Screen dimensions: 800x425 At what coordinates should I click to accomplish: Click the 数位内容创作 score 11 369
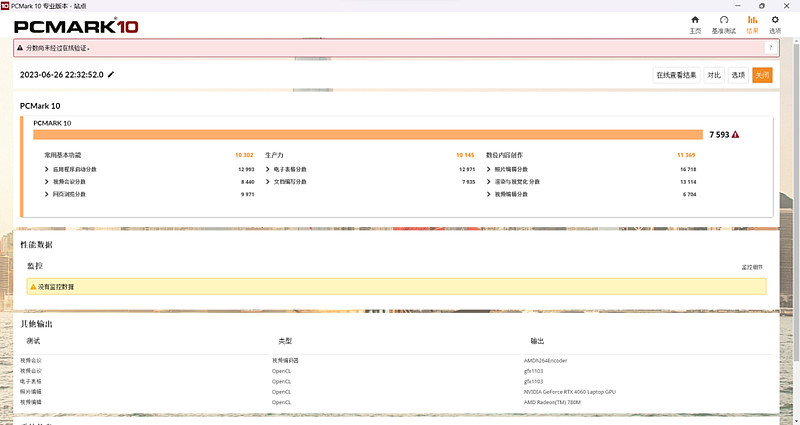pos(686,155)
